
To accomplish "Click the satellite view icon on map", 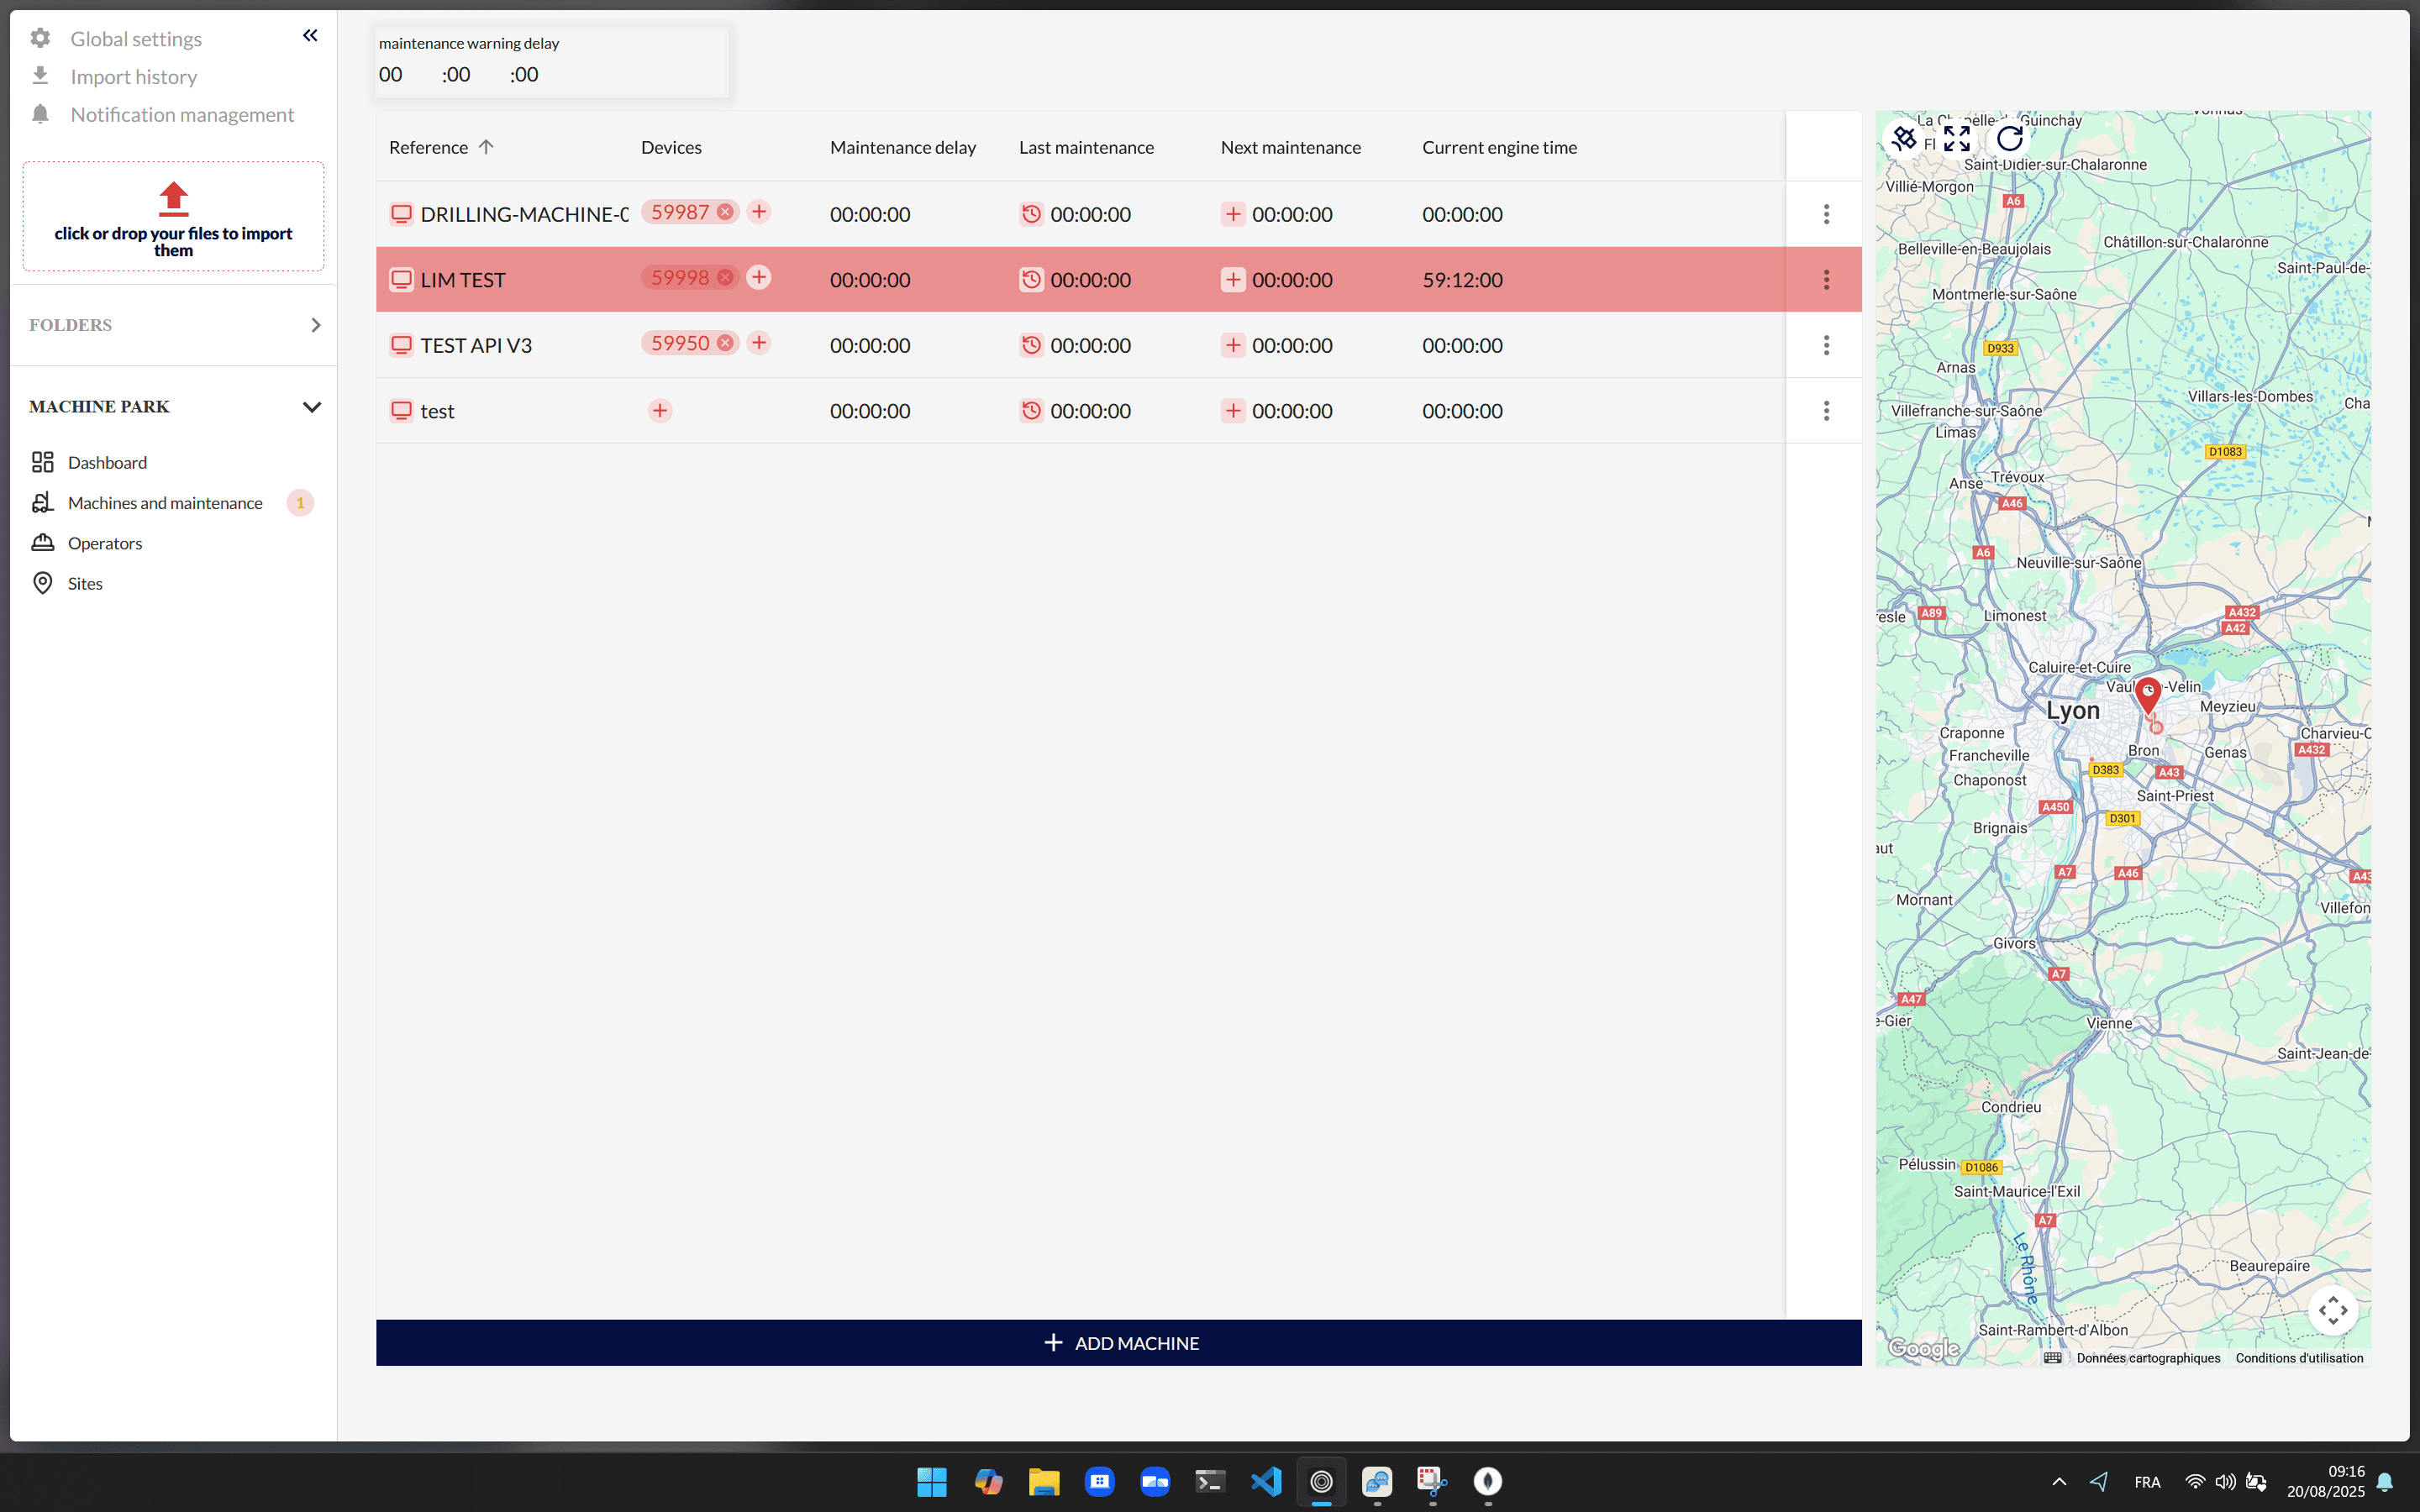I will (1904, 138).
